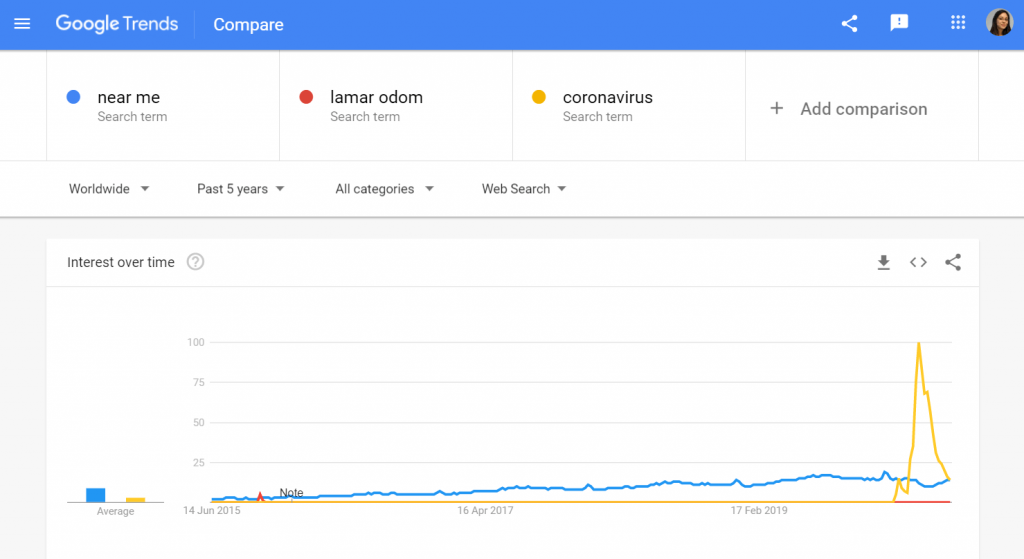Open help for Interest over time

pos(195,262)
